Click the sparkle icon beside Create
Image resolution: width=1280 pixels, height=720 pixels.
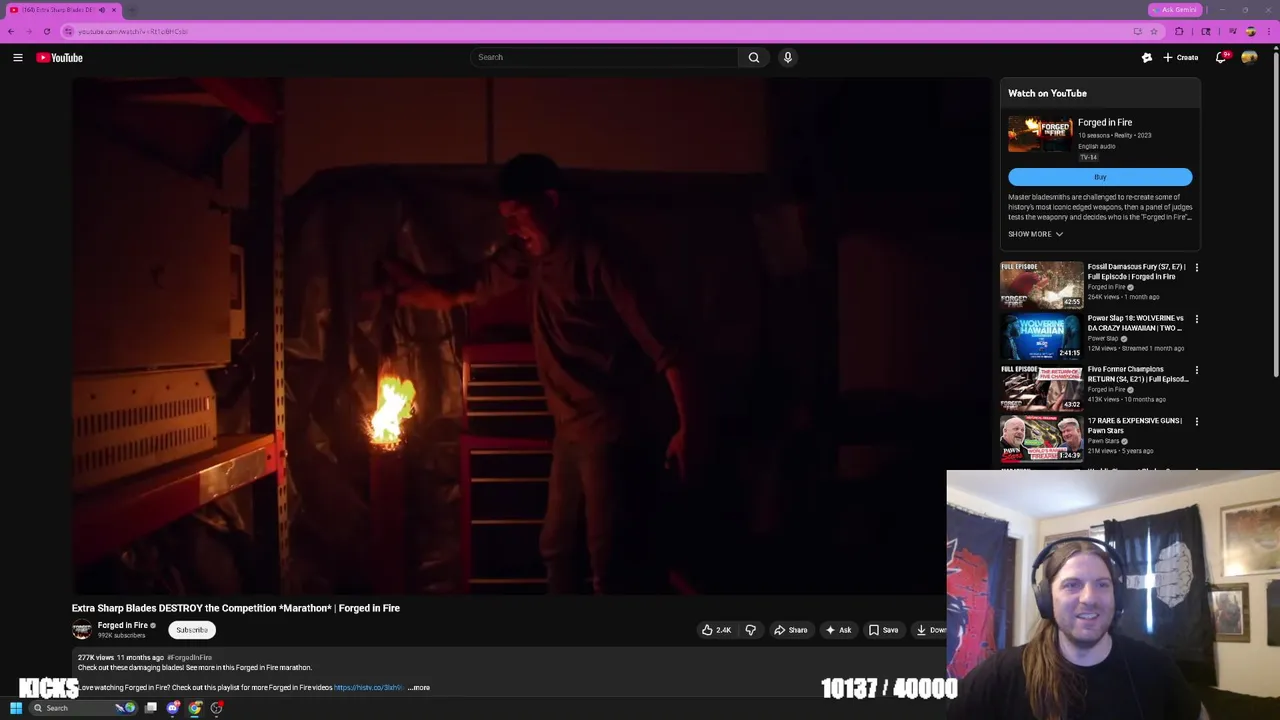1147,58
